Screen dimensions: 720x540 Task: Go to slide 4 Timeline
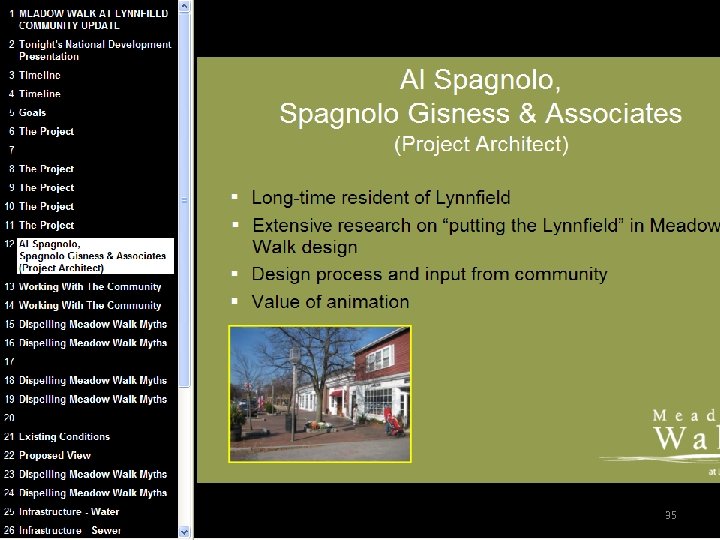39,94
